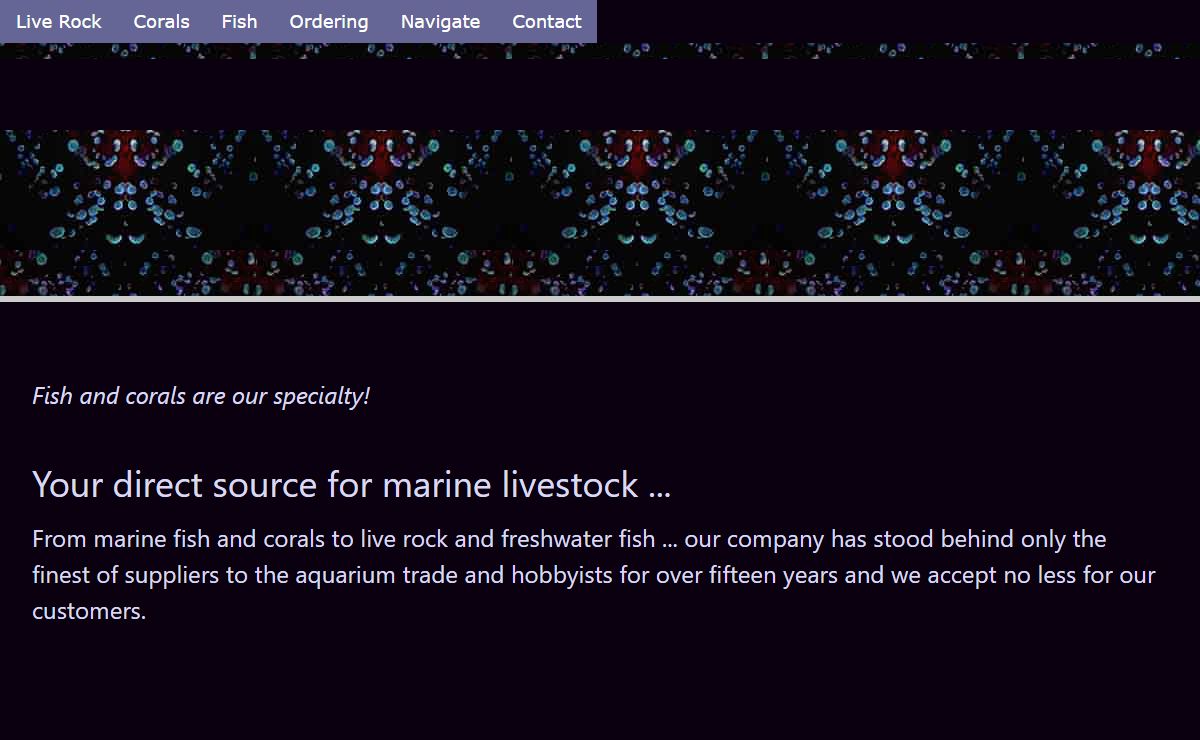The height and width of the screenshot is (740, 1200).
Task: Click the italic 'Fish and corals' tagline
Action: 201,396
